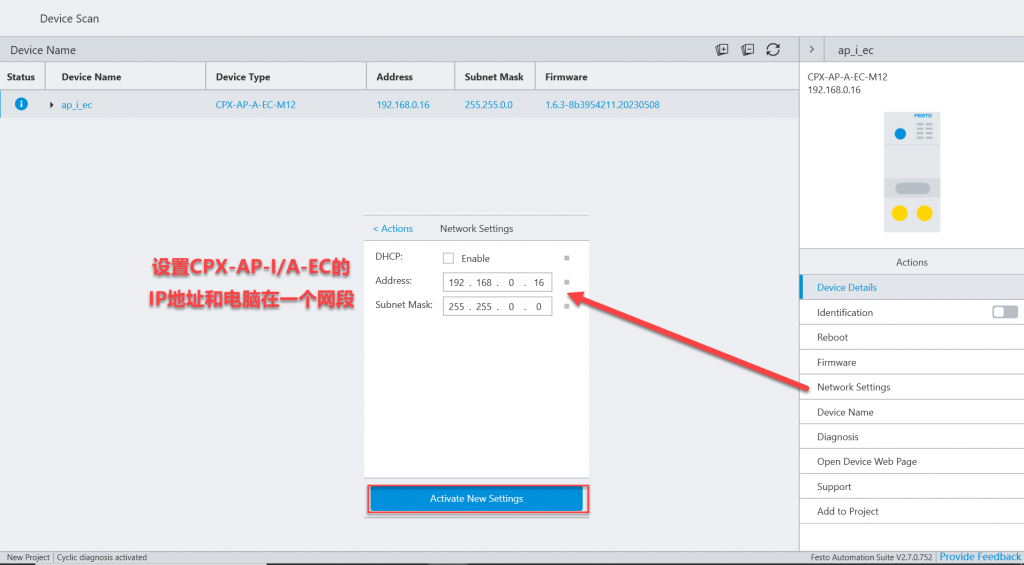Click the New Project status bar entry
Screen dimensions: 1024x565
[x=28, y=558]
